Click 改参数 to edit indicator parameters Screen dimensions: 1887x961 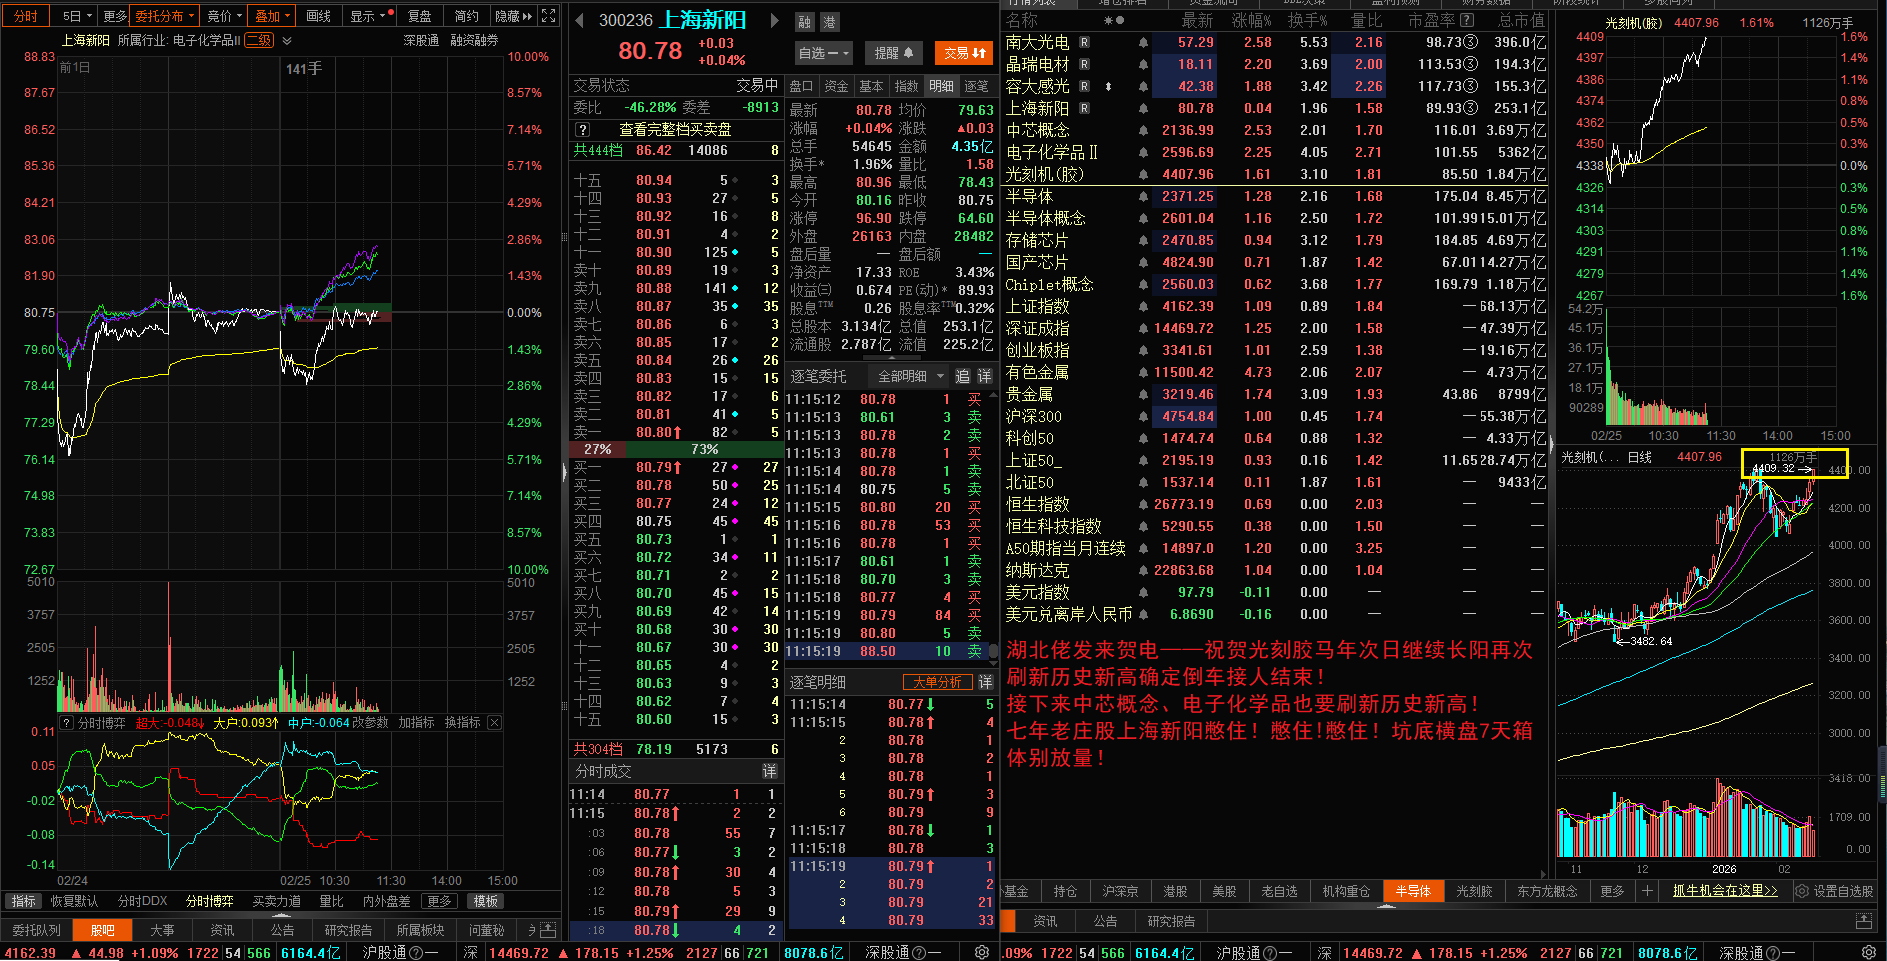tap(370, 722)
